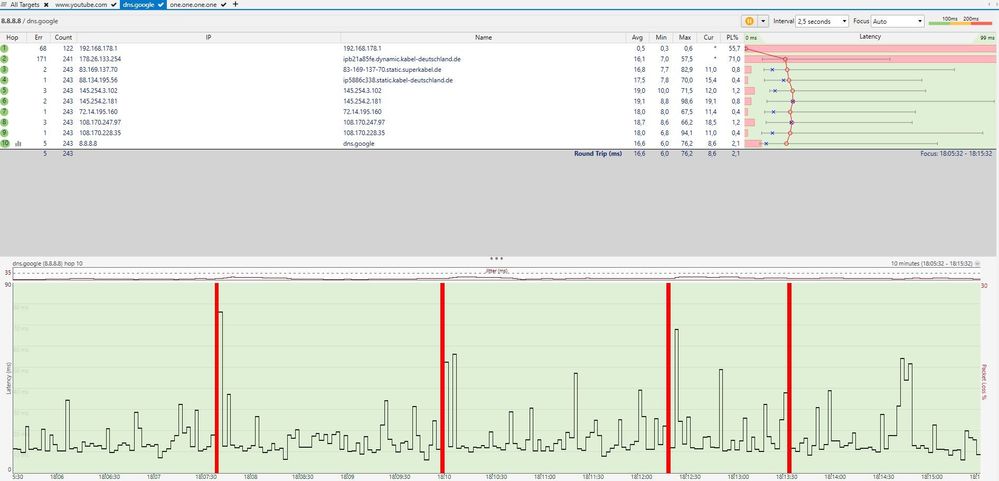Select IP 8.8.8.8 in hop 10

[x=88, y=143]
